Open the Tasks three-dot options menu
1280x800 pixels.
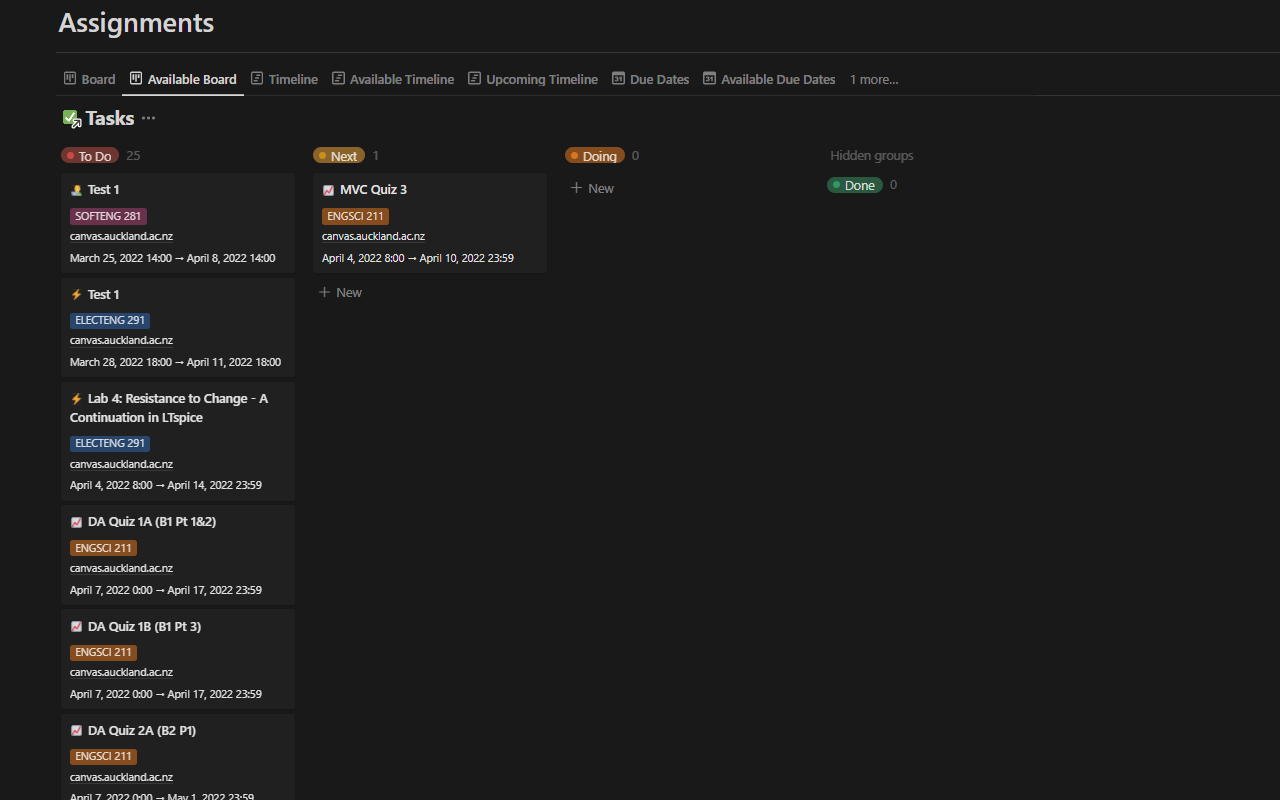coord(148,118)
